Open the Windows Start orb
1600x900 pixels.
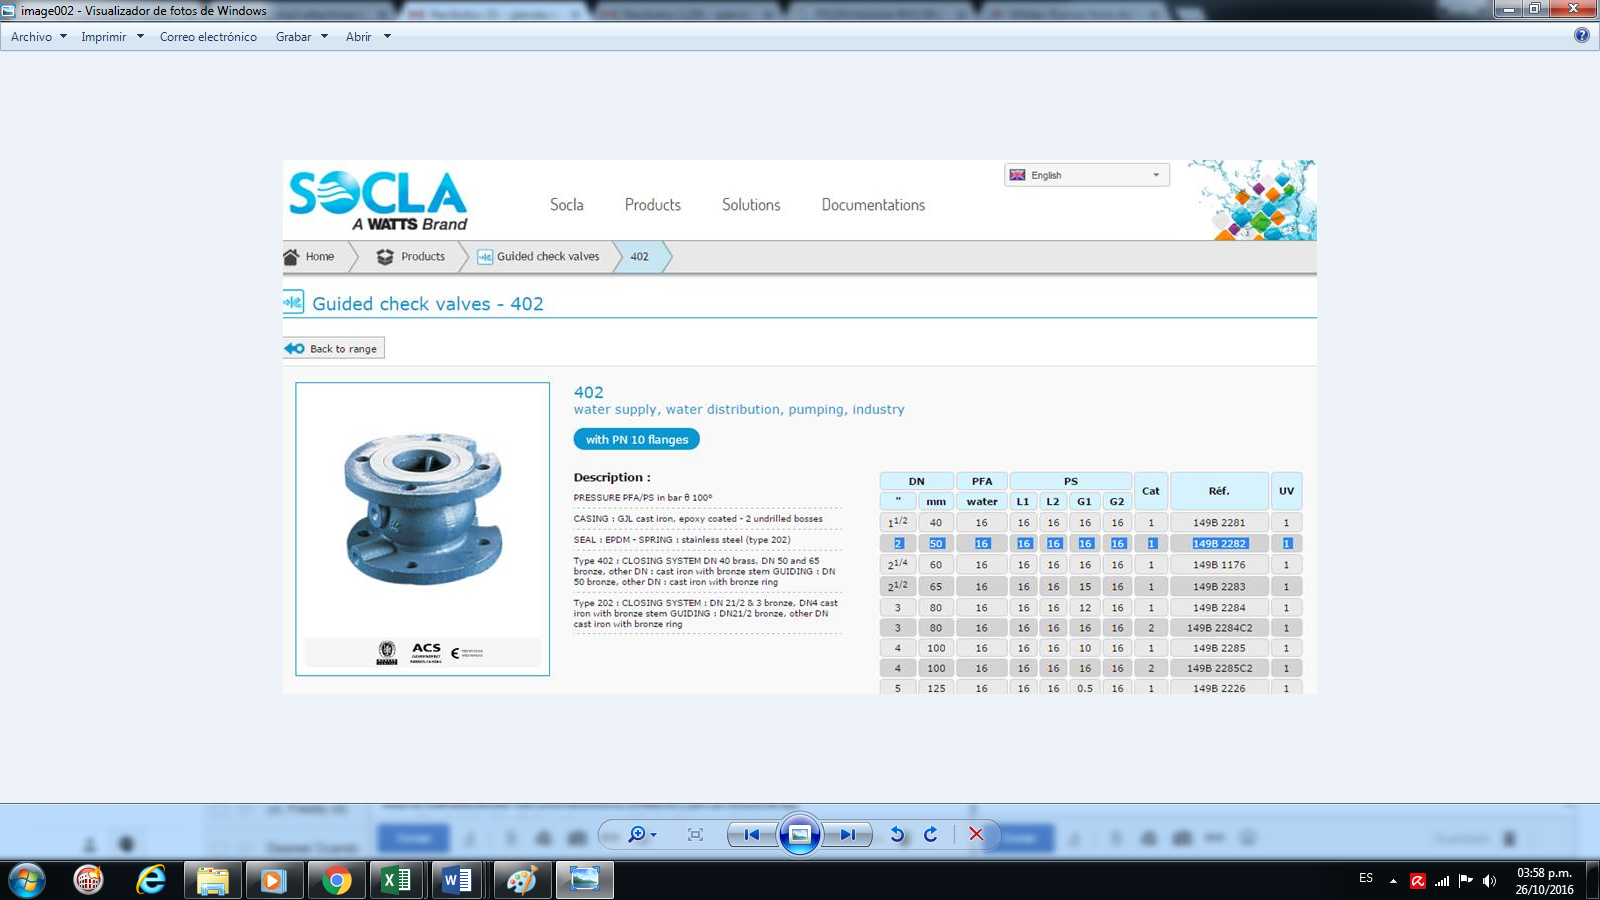pos(27,880)
